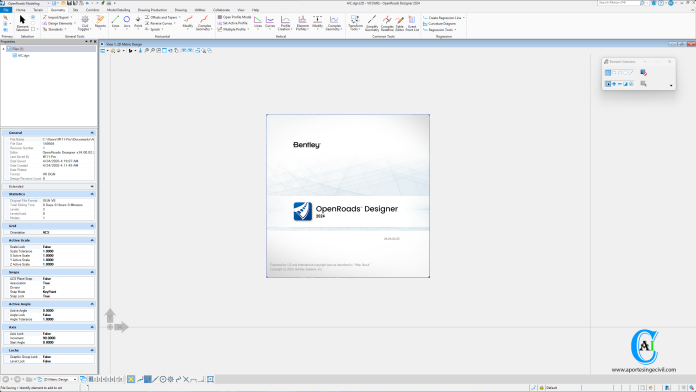
Task: Click the Add selection mode plus icon
Action: point(614,84)
